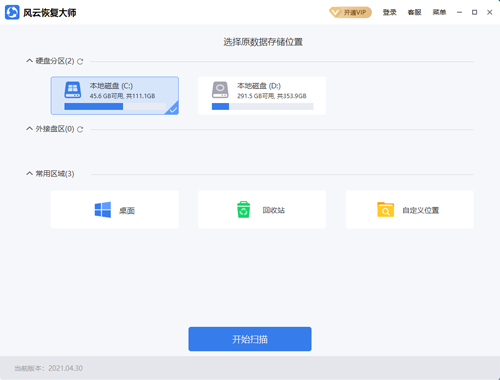
Task: Close the recovery app window
Action: 489,12
